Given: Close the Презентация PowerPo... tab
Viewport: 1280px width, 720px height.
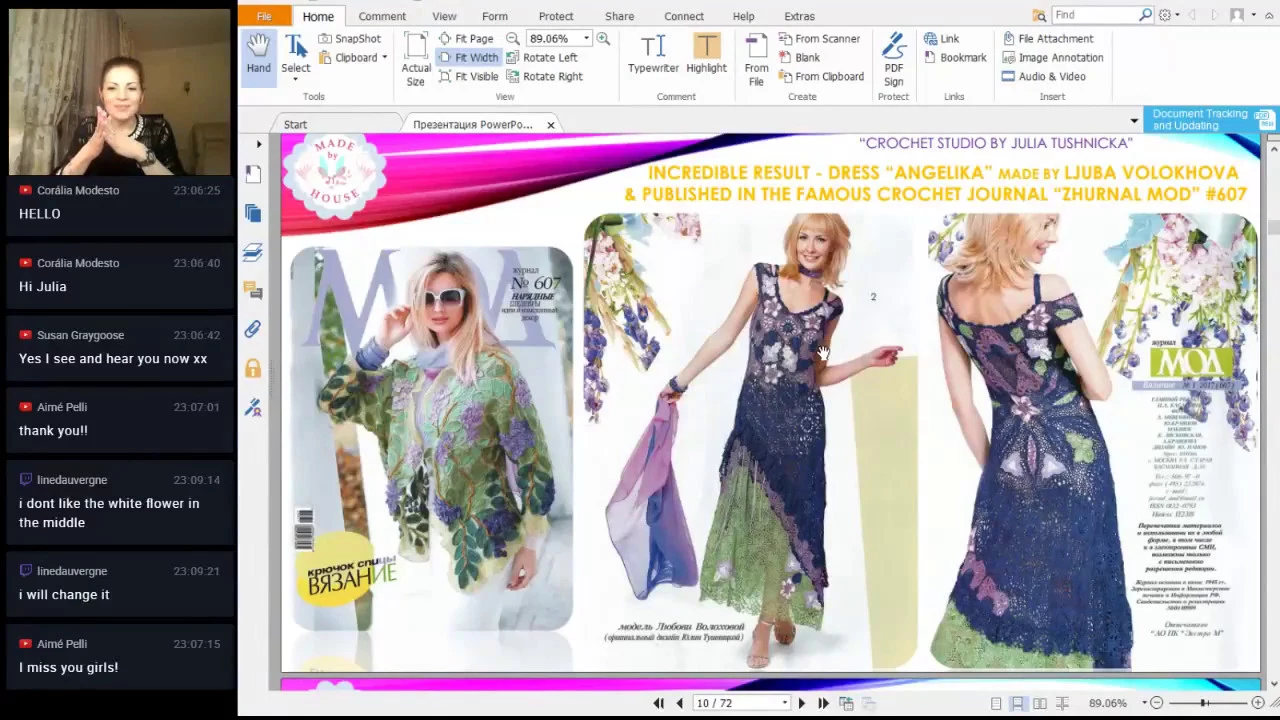Looking at the screenshot, I should tap(550, 125).
